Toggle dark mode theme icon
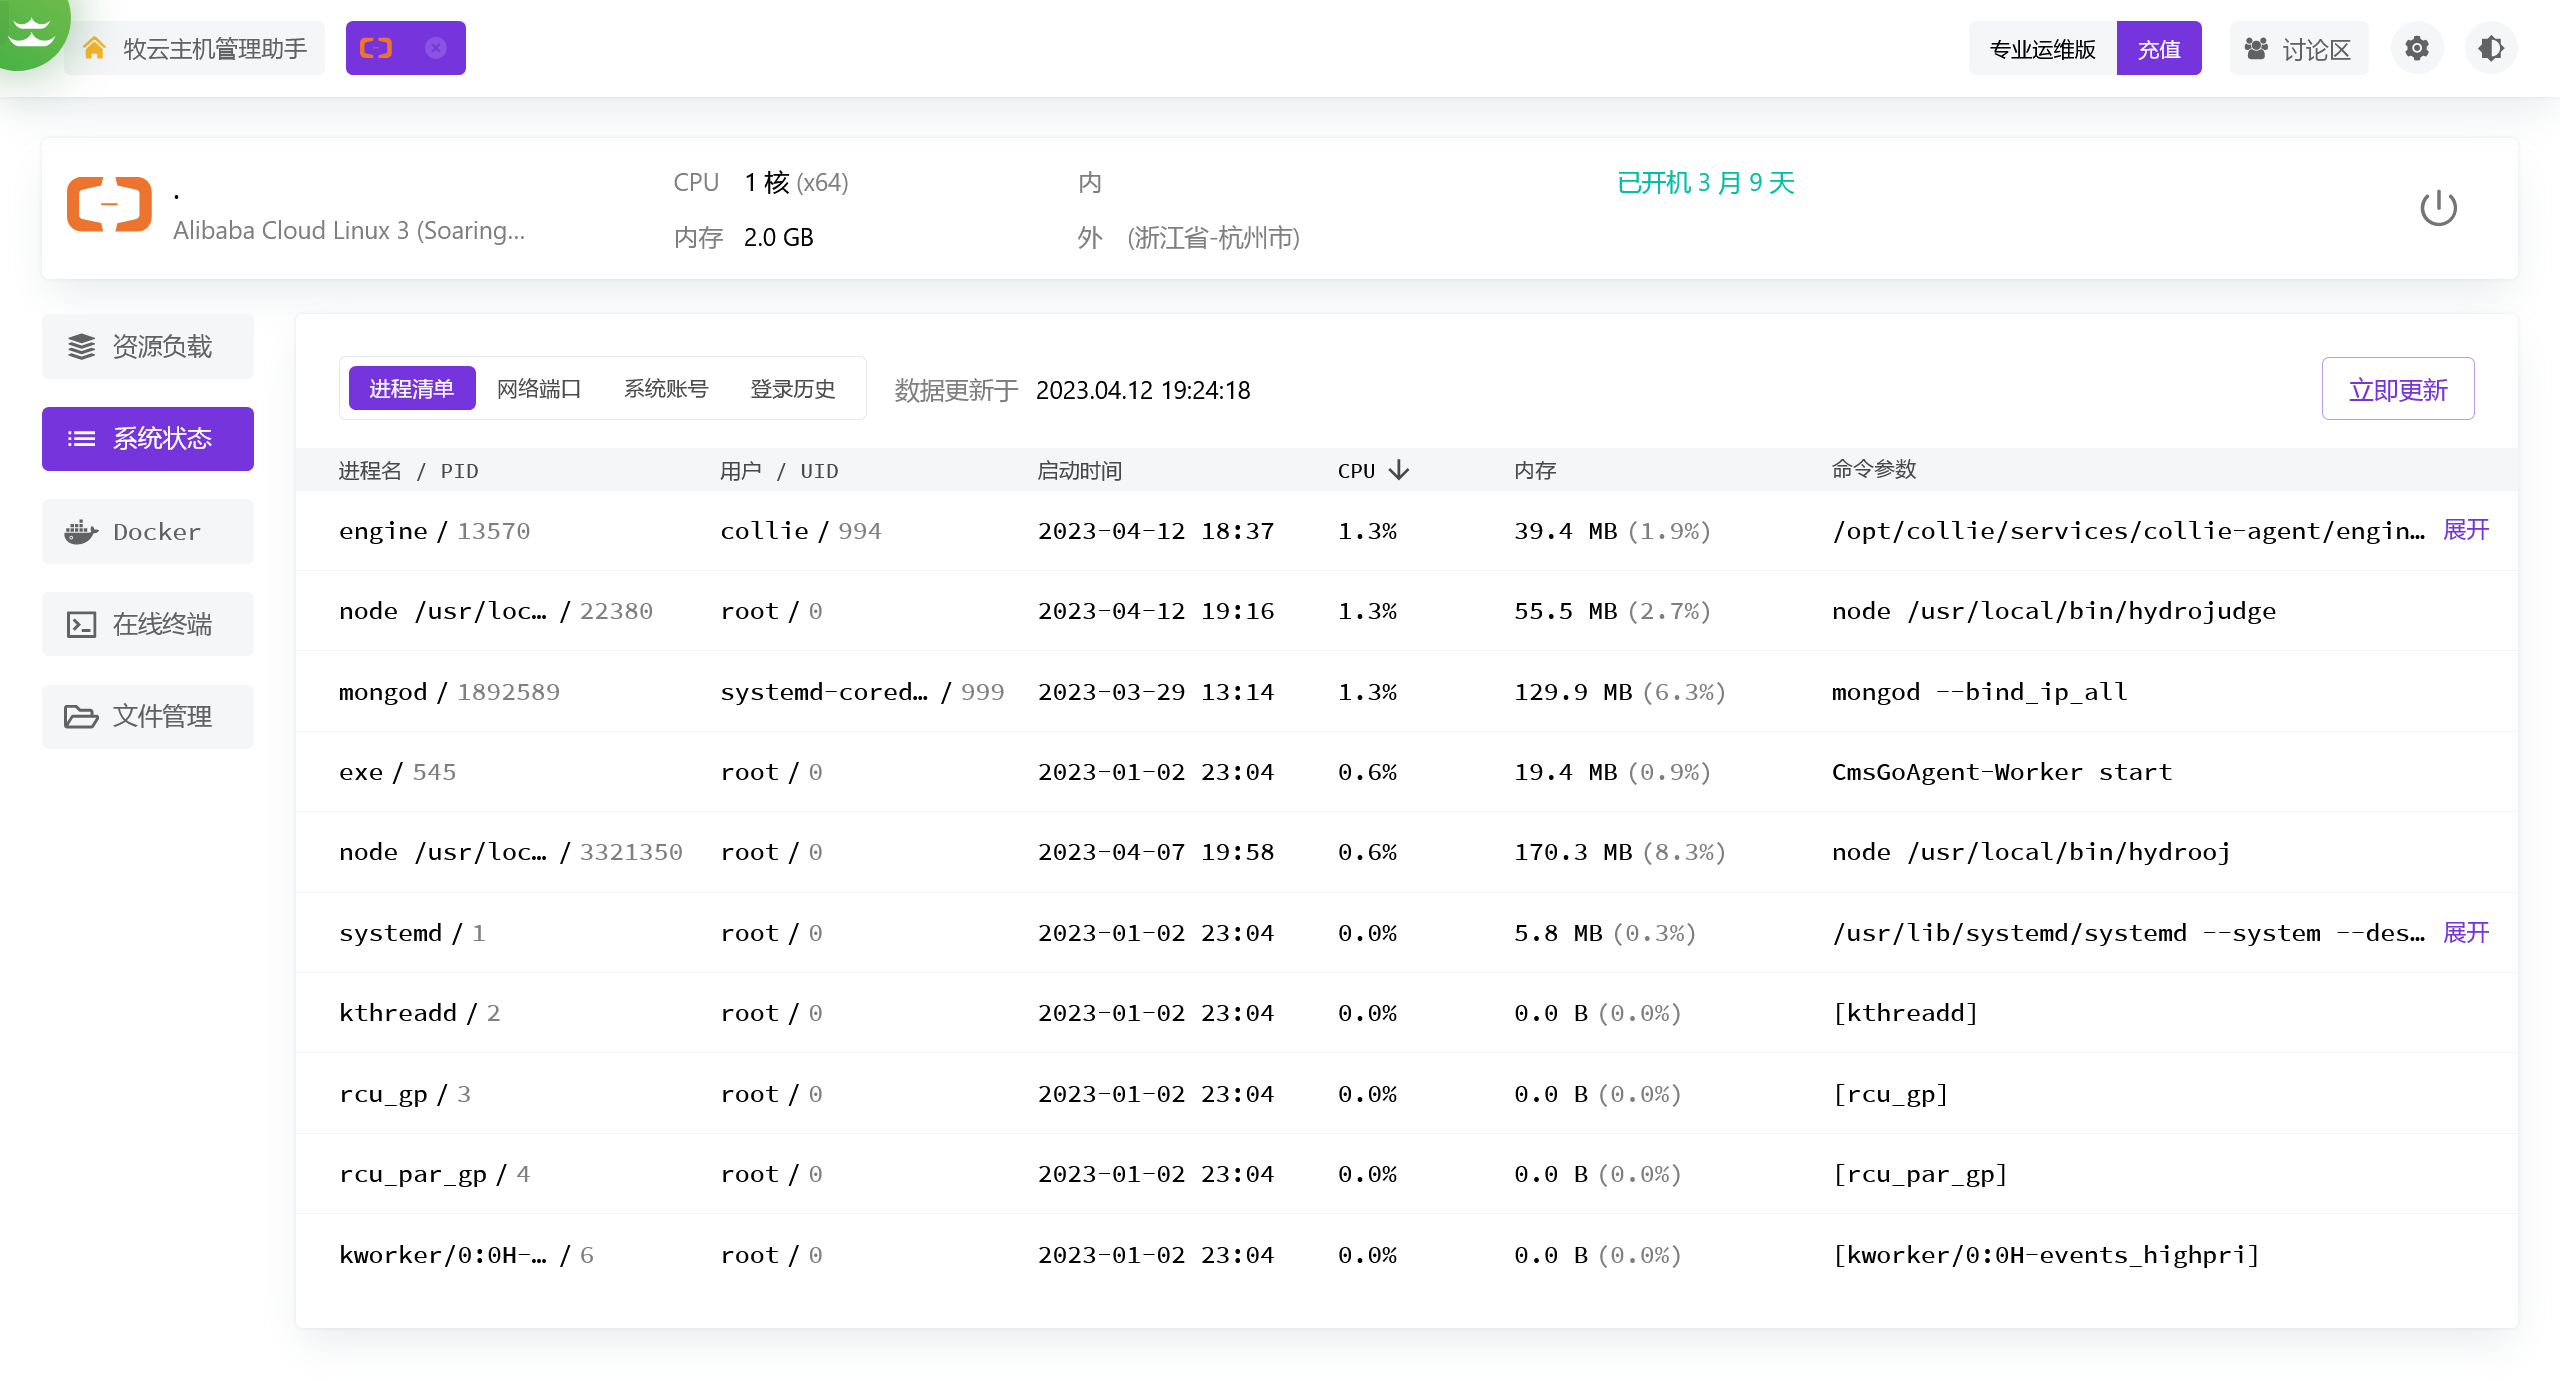The image size is (2560, 1381). pos(2490,48)
